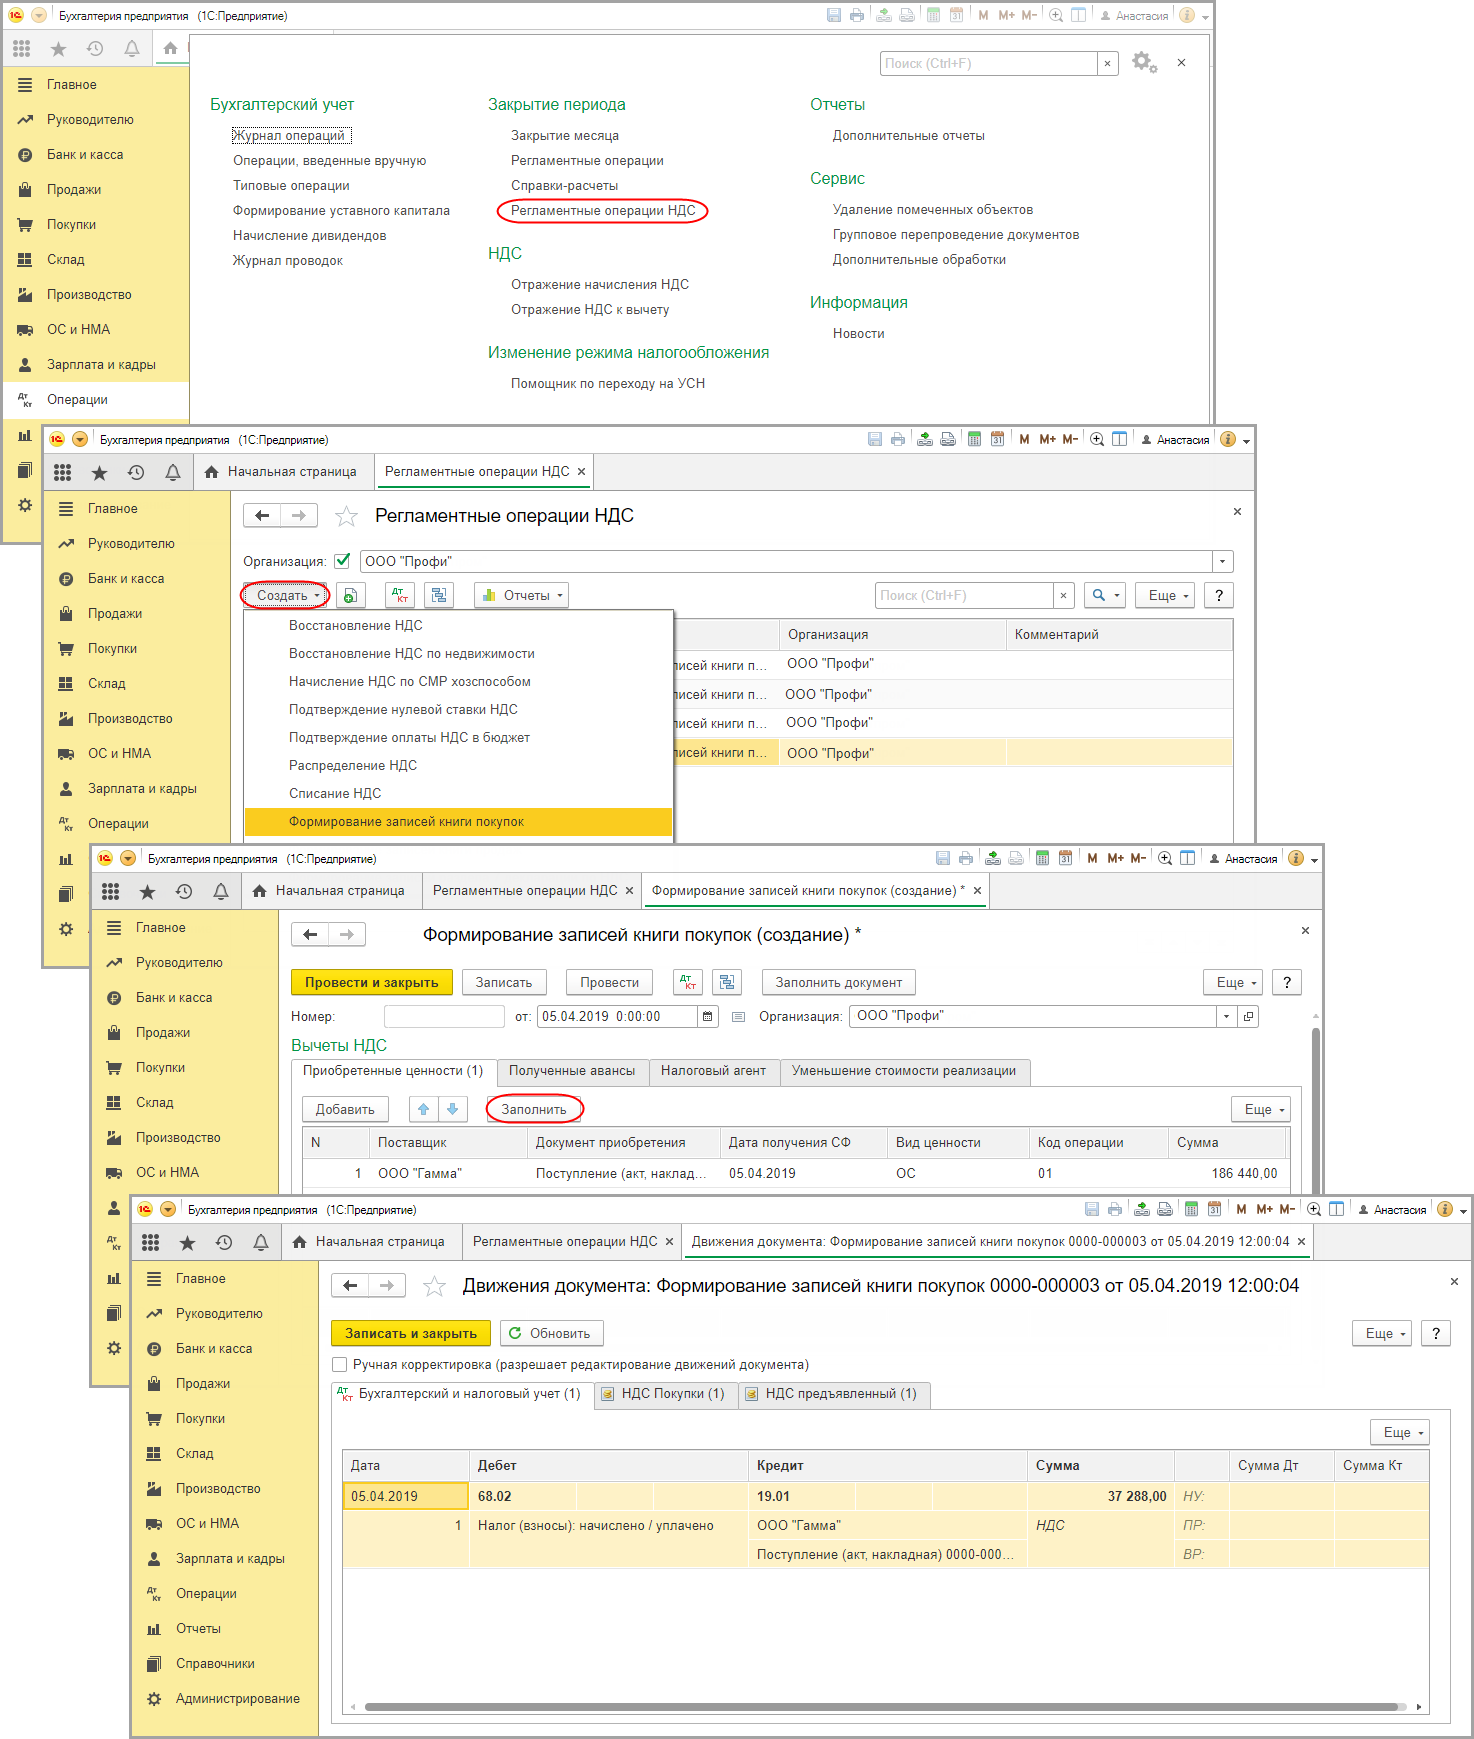Click Записать и закрыть button
The image size is (1474, 1739).
[x=411, y=1333]
